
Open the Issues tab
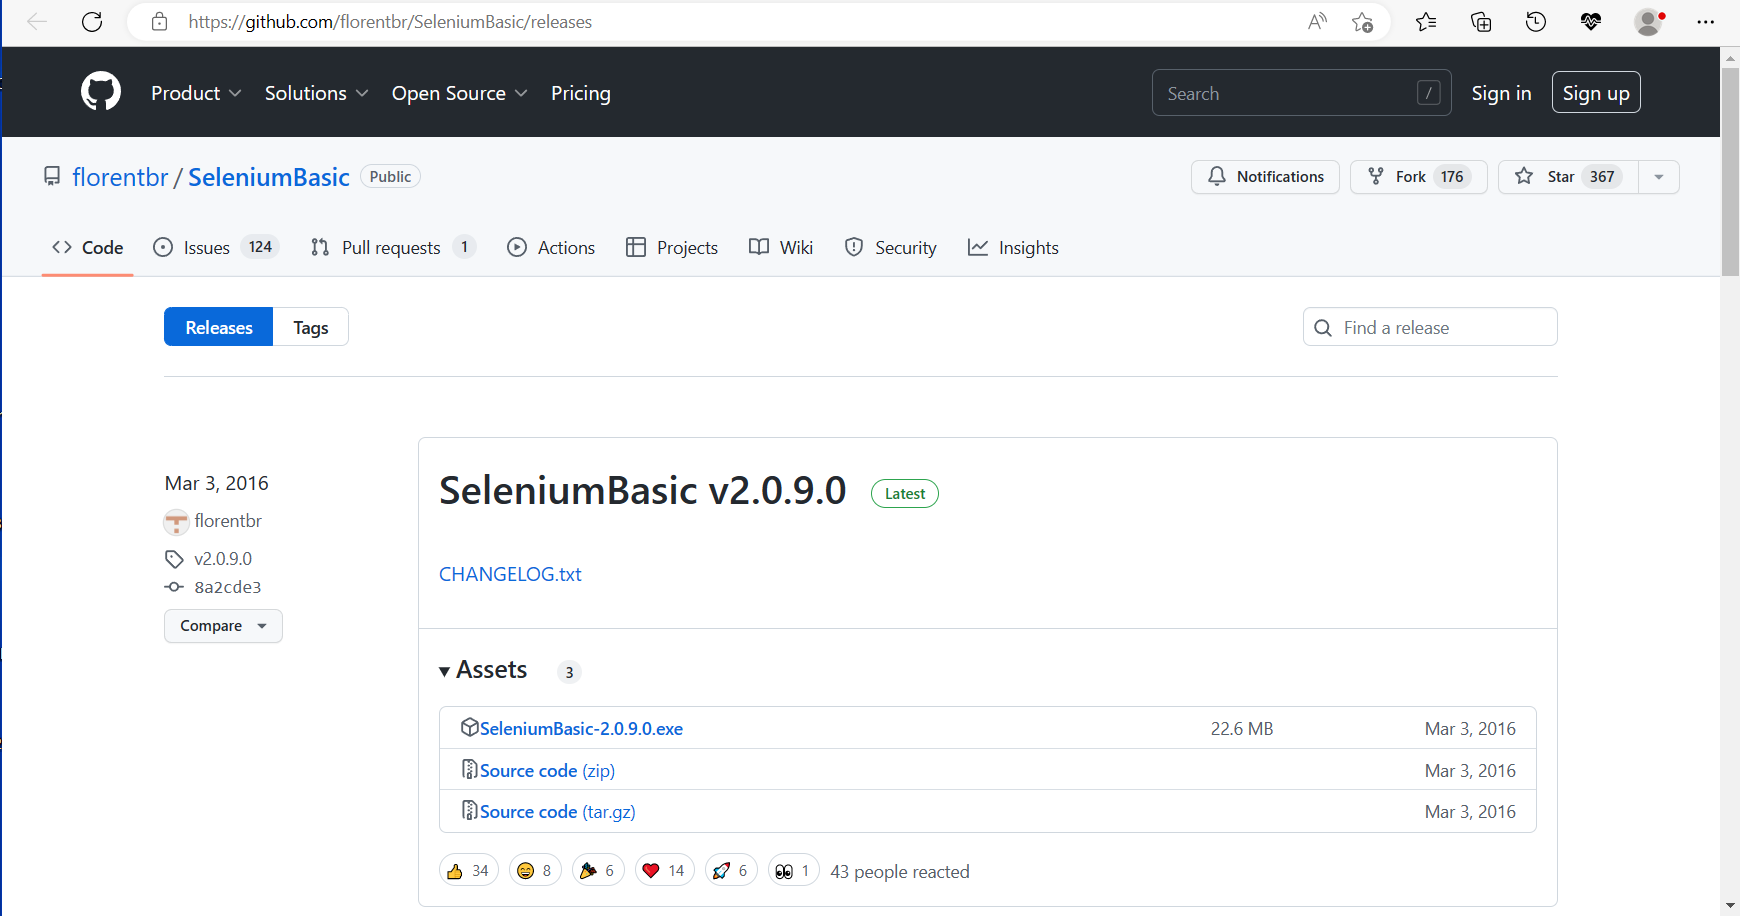click(215, 247)
